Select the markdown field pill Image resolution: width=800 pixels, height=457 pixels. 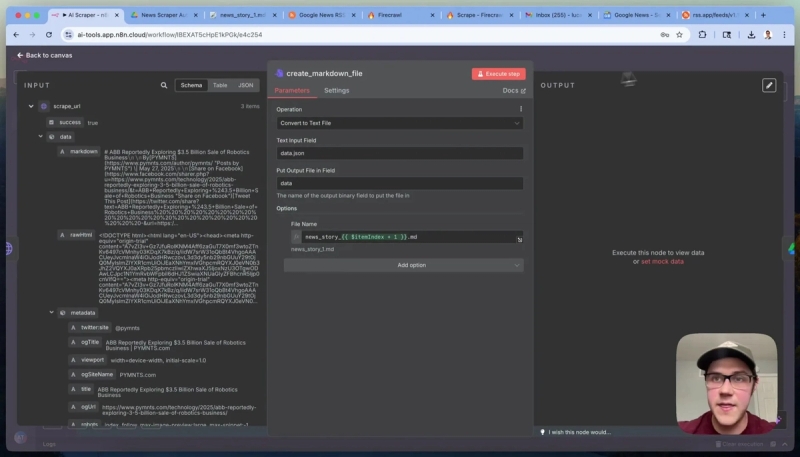(79, 151)
